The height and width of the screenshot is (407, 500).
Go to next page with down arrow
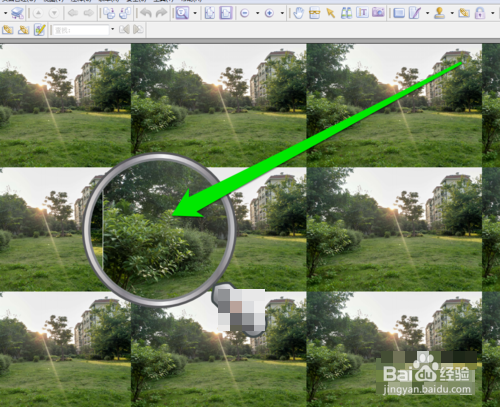[54, 13]
